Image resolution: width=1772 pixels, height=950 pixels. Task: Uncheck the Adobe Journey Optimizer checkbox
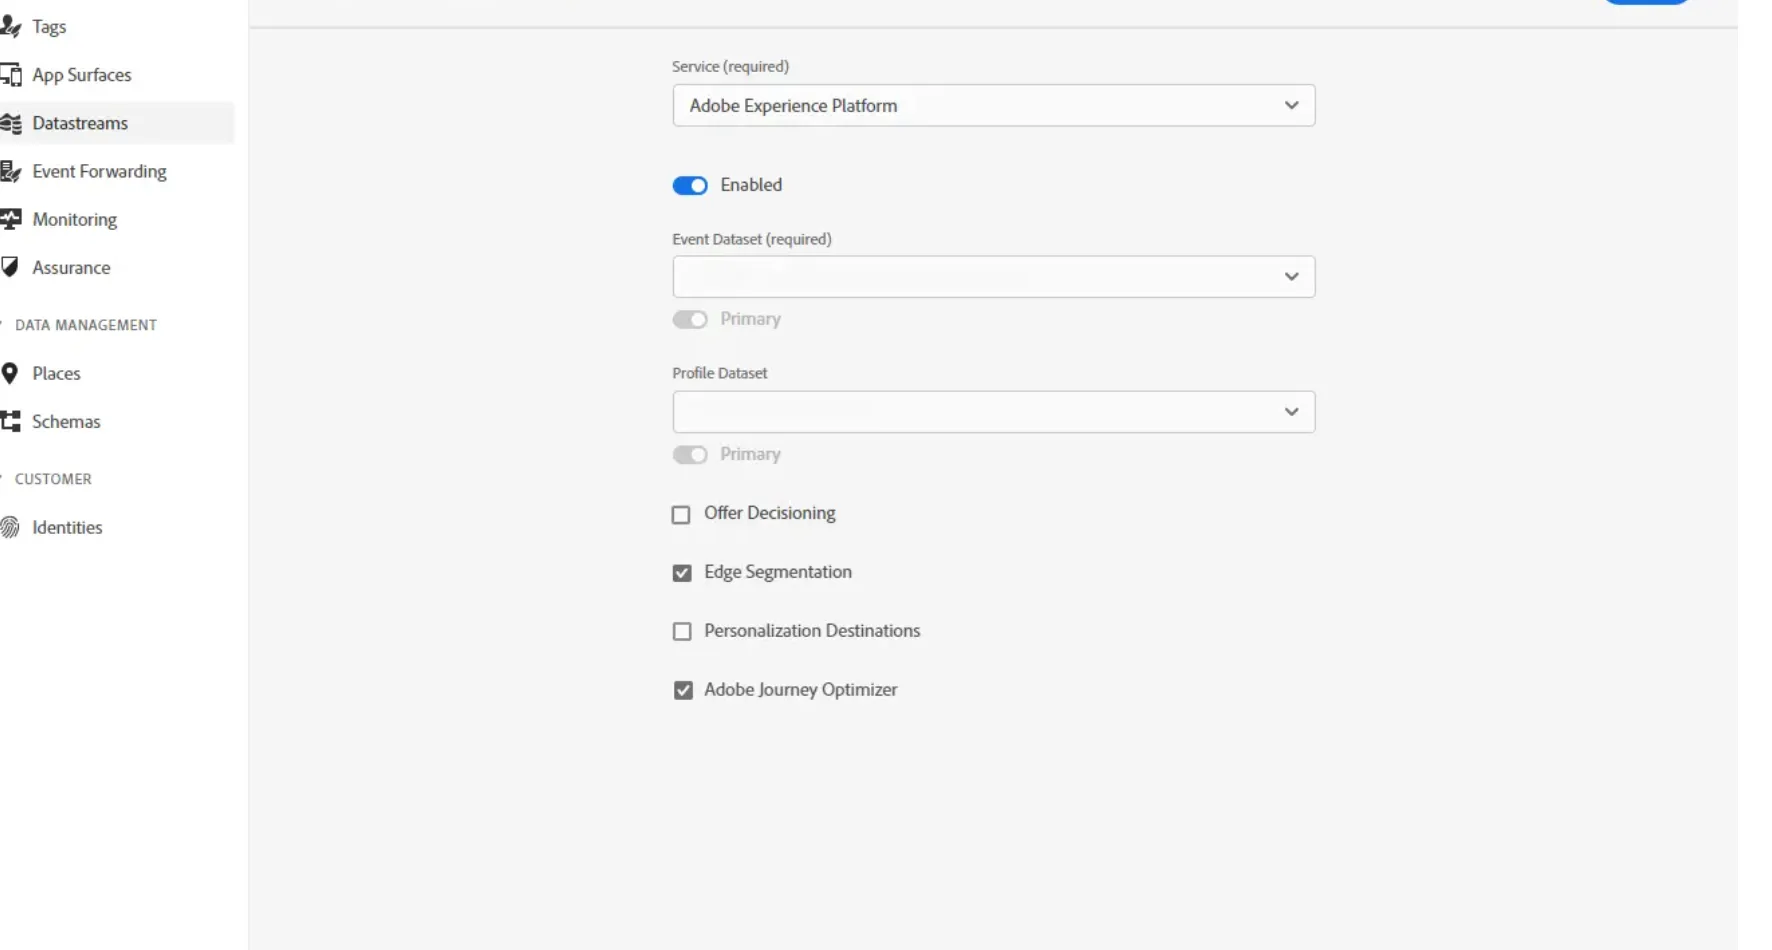(x=683, y=690)
